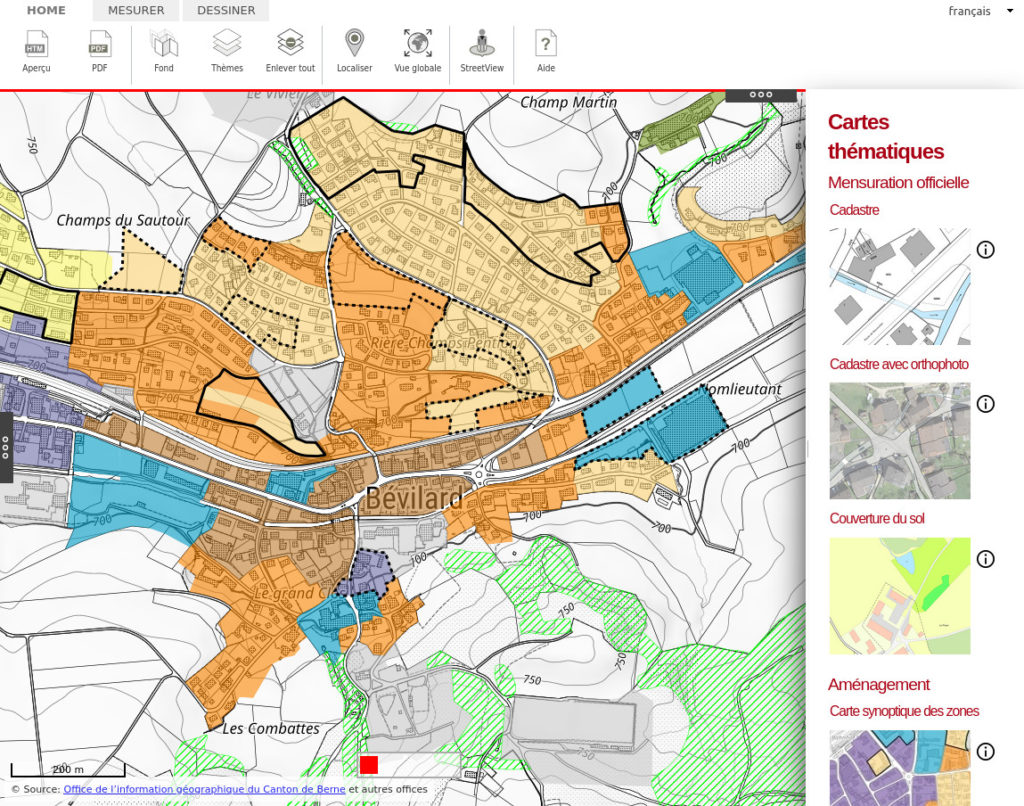Click Enlever tout to remove layers

point(290,51)
